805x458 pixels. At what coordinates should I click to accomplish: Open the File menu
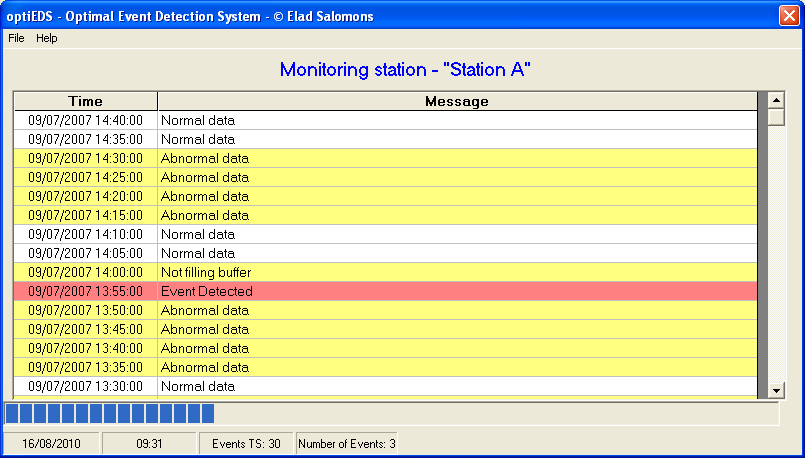[16, 39]
